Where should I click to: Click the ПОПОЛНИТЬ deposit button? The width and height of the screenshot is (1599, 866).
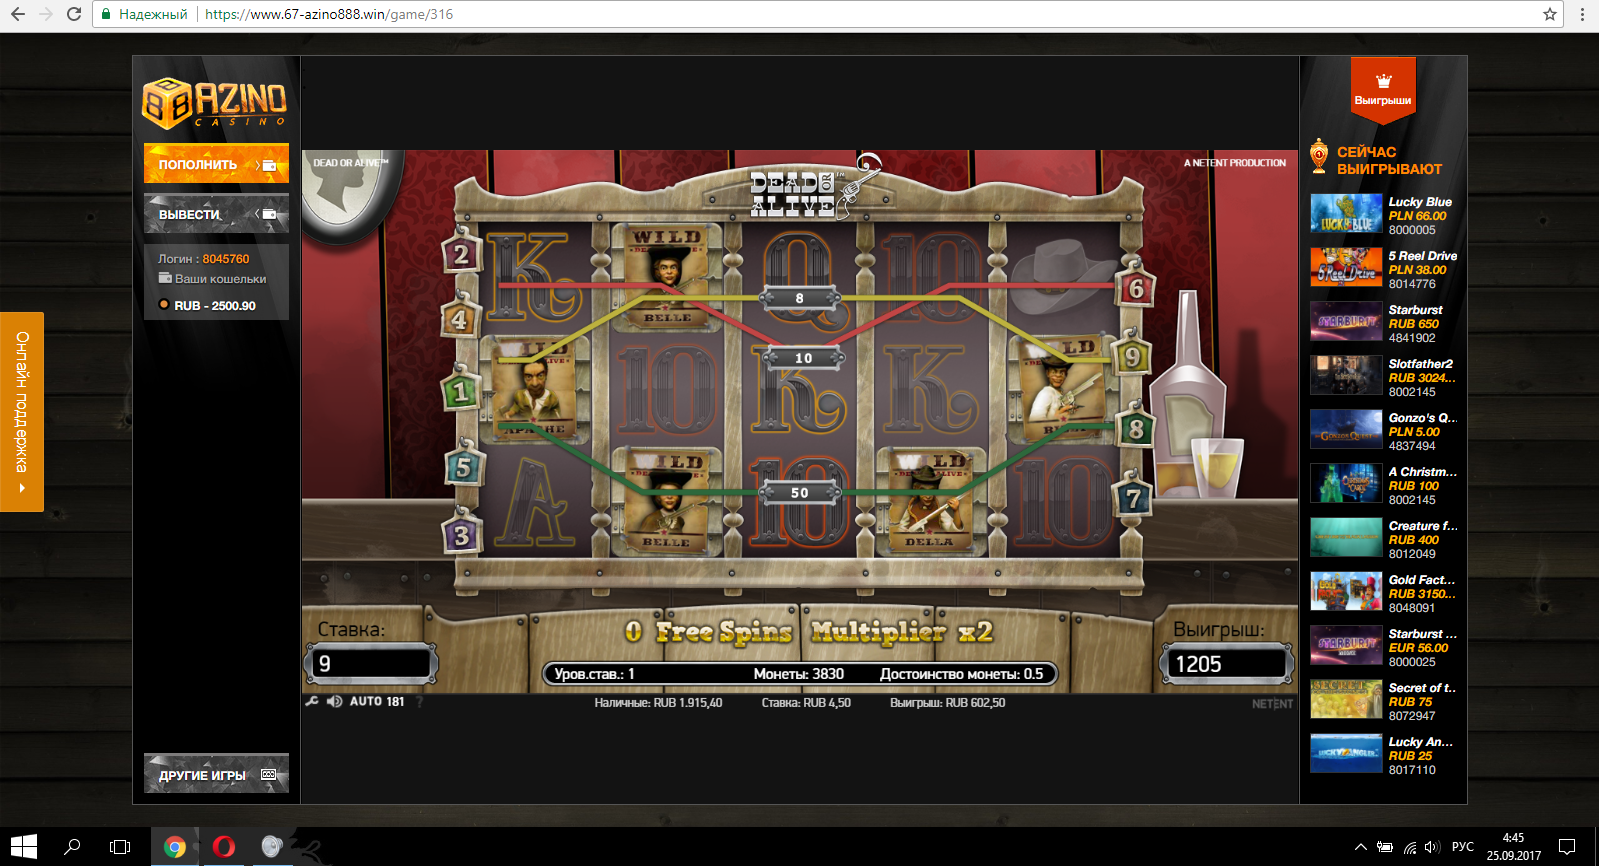click(x=216, y=164)
